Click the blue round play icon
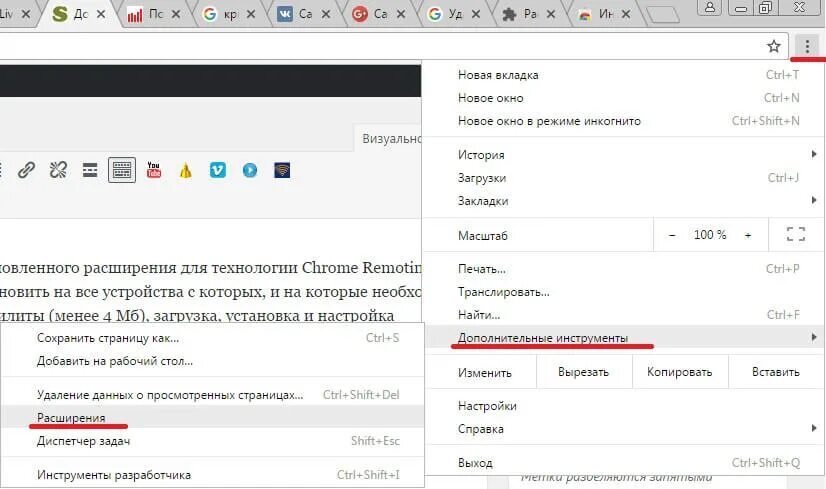Screen dimensions: 826x489 pyautogui.click(x=250, y=170)
